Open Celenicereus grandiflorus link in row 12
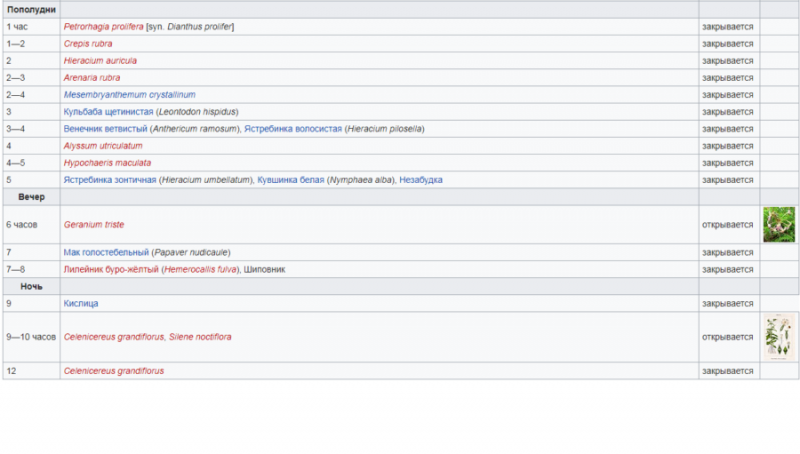800x454 pixels. click(114, 371)
